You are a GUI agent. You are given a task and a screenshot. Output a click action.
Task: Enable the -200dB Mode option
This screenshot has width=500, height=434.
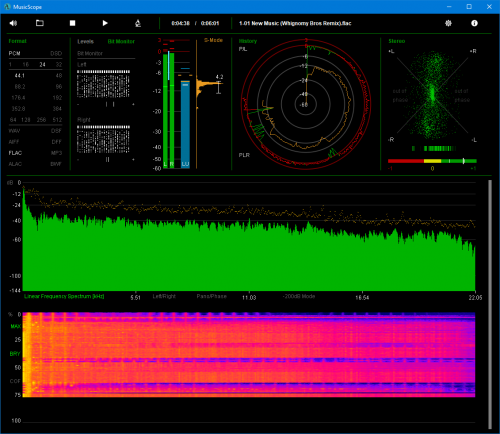click(299, 296)
